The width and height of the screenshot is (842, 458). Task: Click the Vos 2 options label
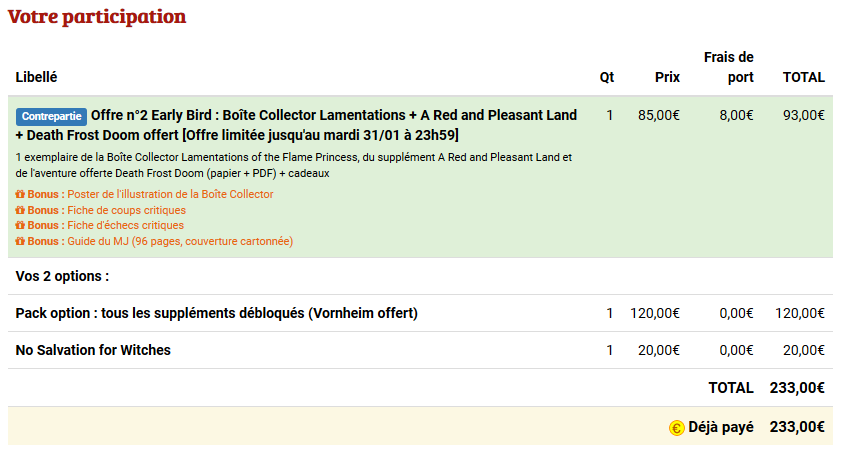point(62,276)
